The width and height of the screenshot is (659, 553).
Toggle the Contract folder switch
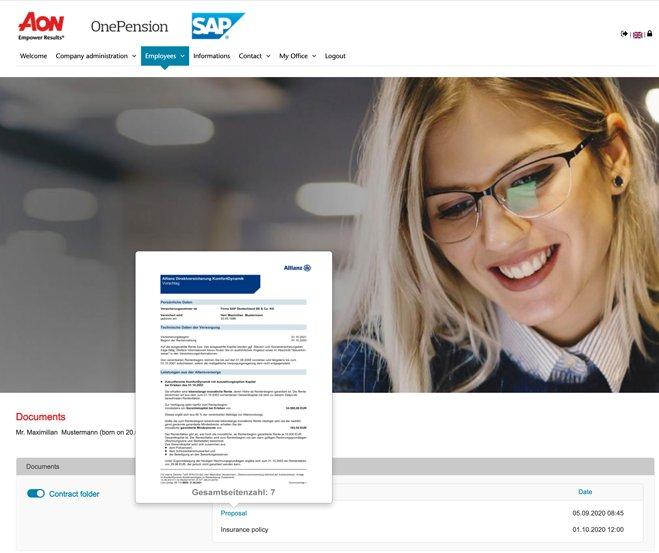36,493
